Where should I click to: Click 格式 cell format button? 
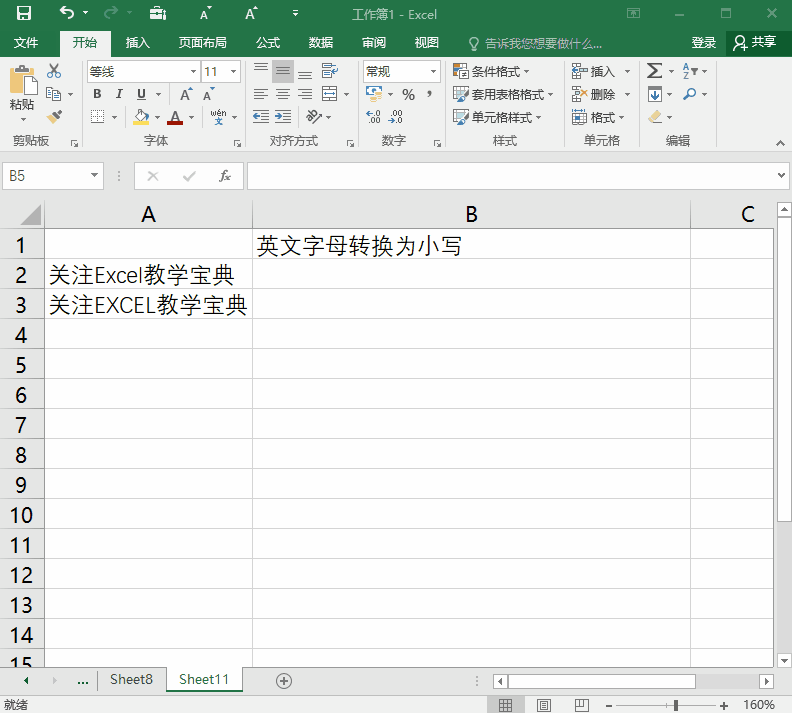coord(599,117)
